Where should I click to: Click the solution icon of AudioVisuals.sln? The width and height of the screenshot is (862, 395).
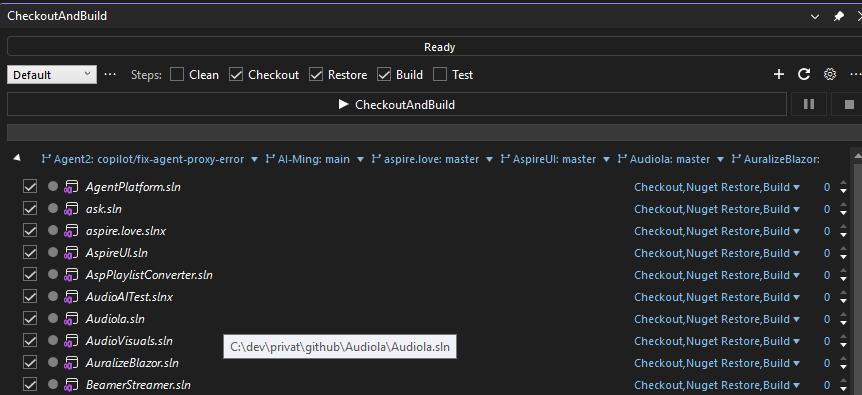click(71, 341)
